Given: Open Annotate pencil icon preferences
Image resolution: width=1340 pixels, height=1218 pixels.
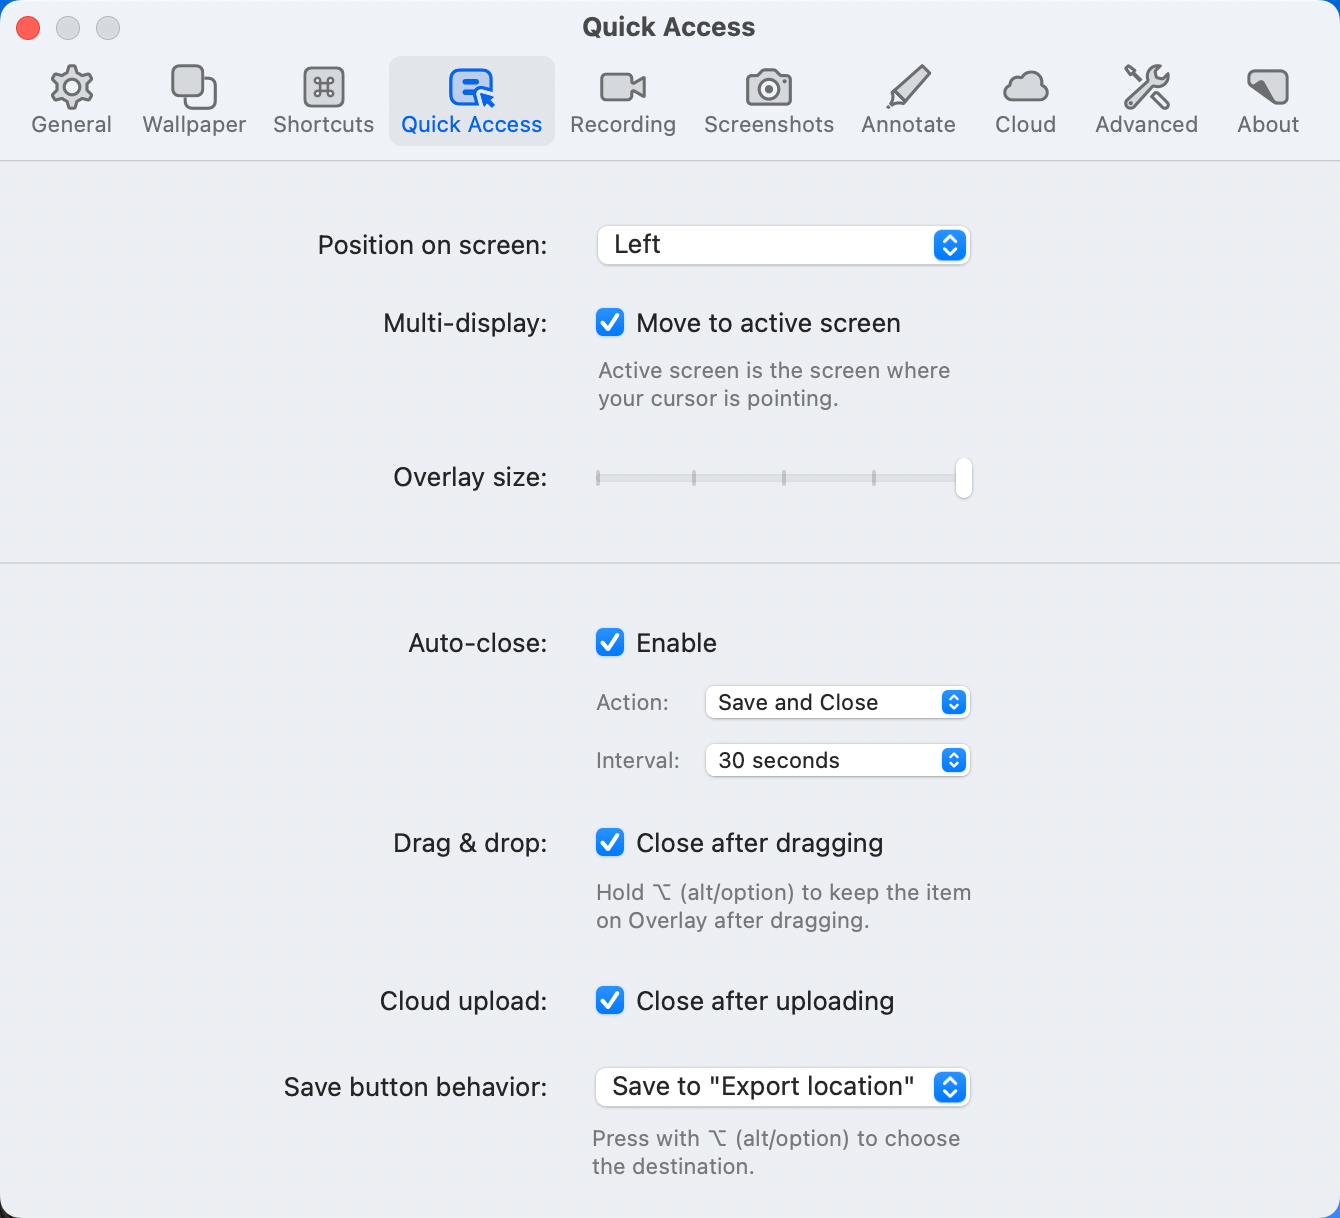Looking at the screenshot, I should tap(908, 88).
